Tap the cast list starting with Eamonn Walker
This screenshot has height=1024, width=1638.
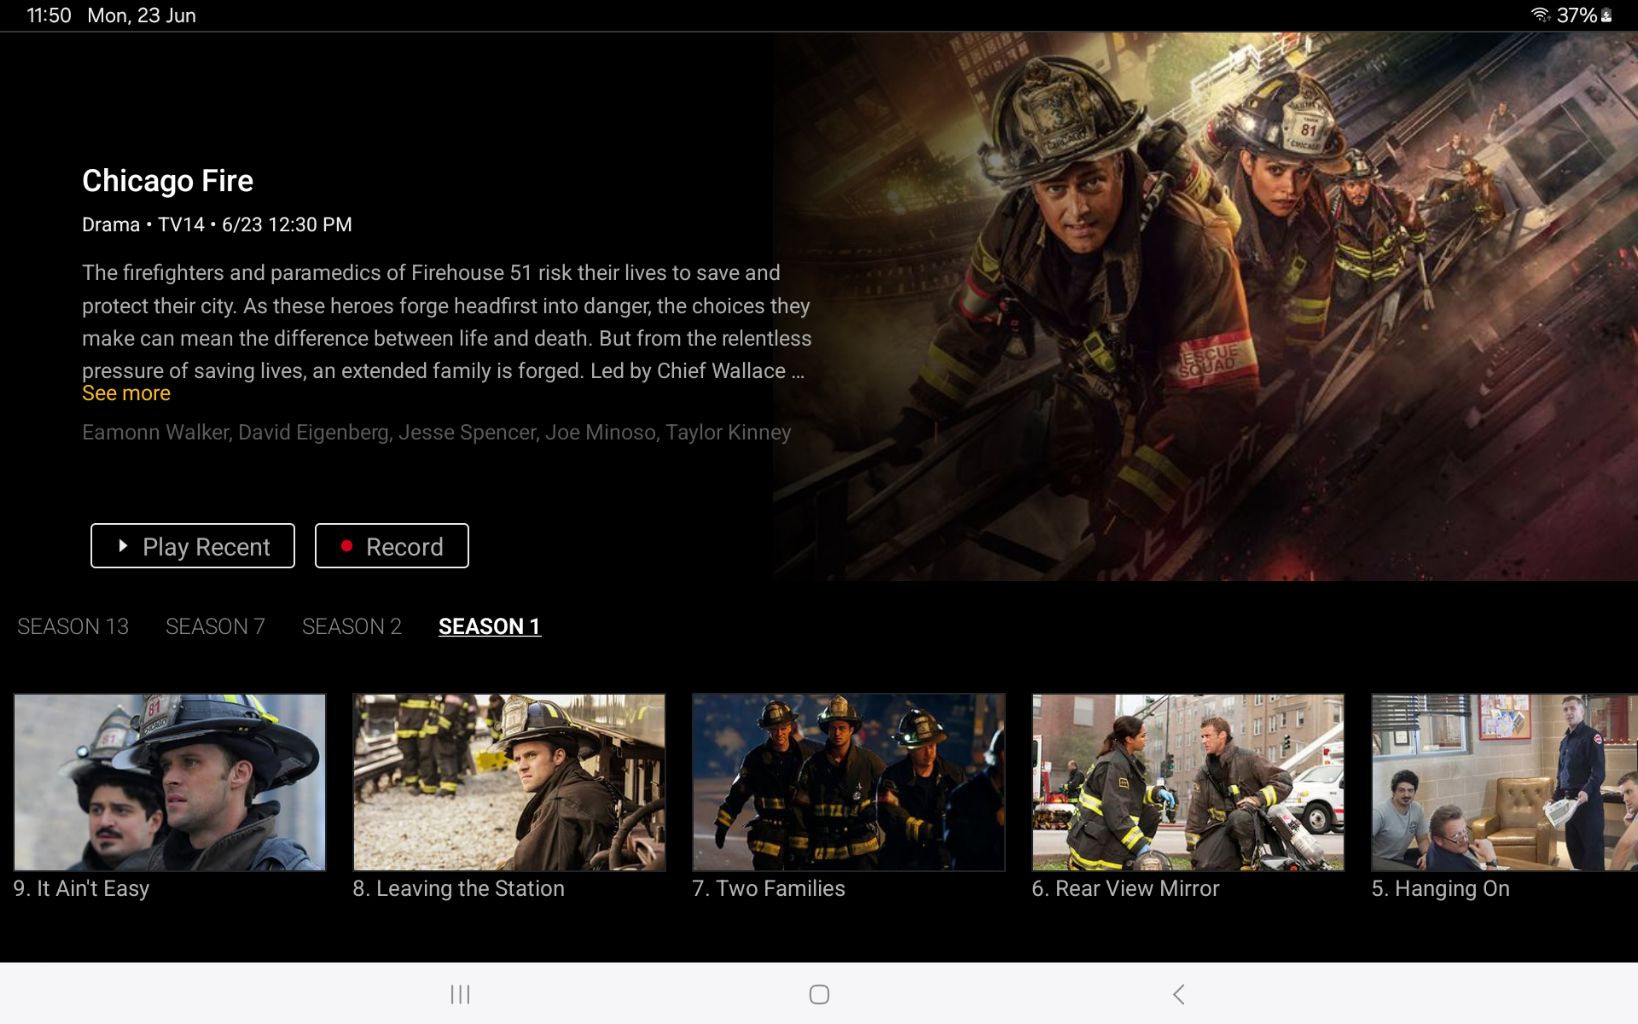tap(436, 432)
